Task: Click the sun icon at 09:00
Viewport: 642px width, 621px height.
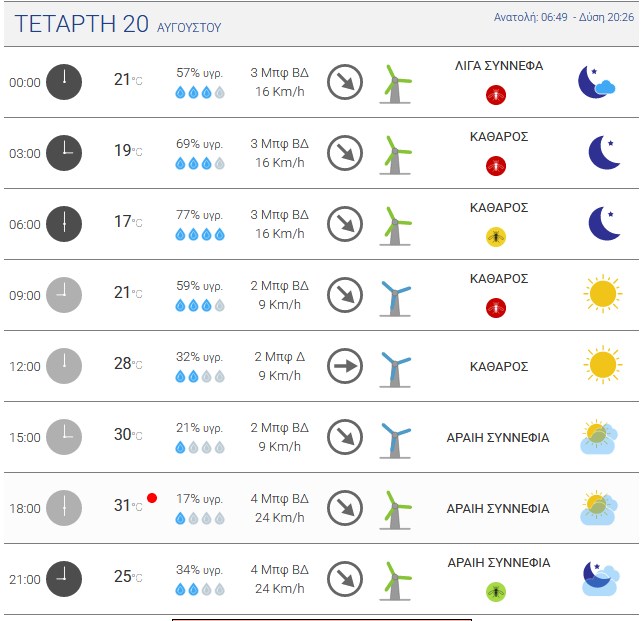Action: click(602, 294)
